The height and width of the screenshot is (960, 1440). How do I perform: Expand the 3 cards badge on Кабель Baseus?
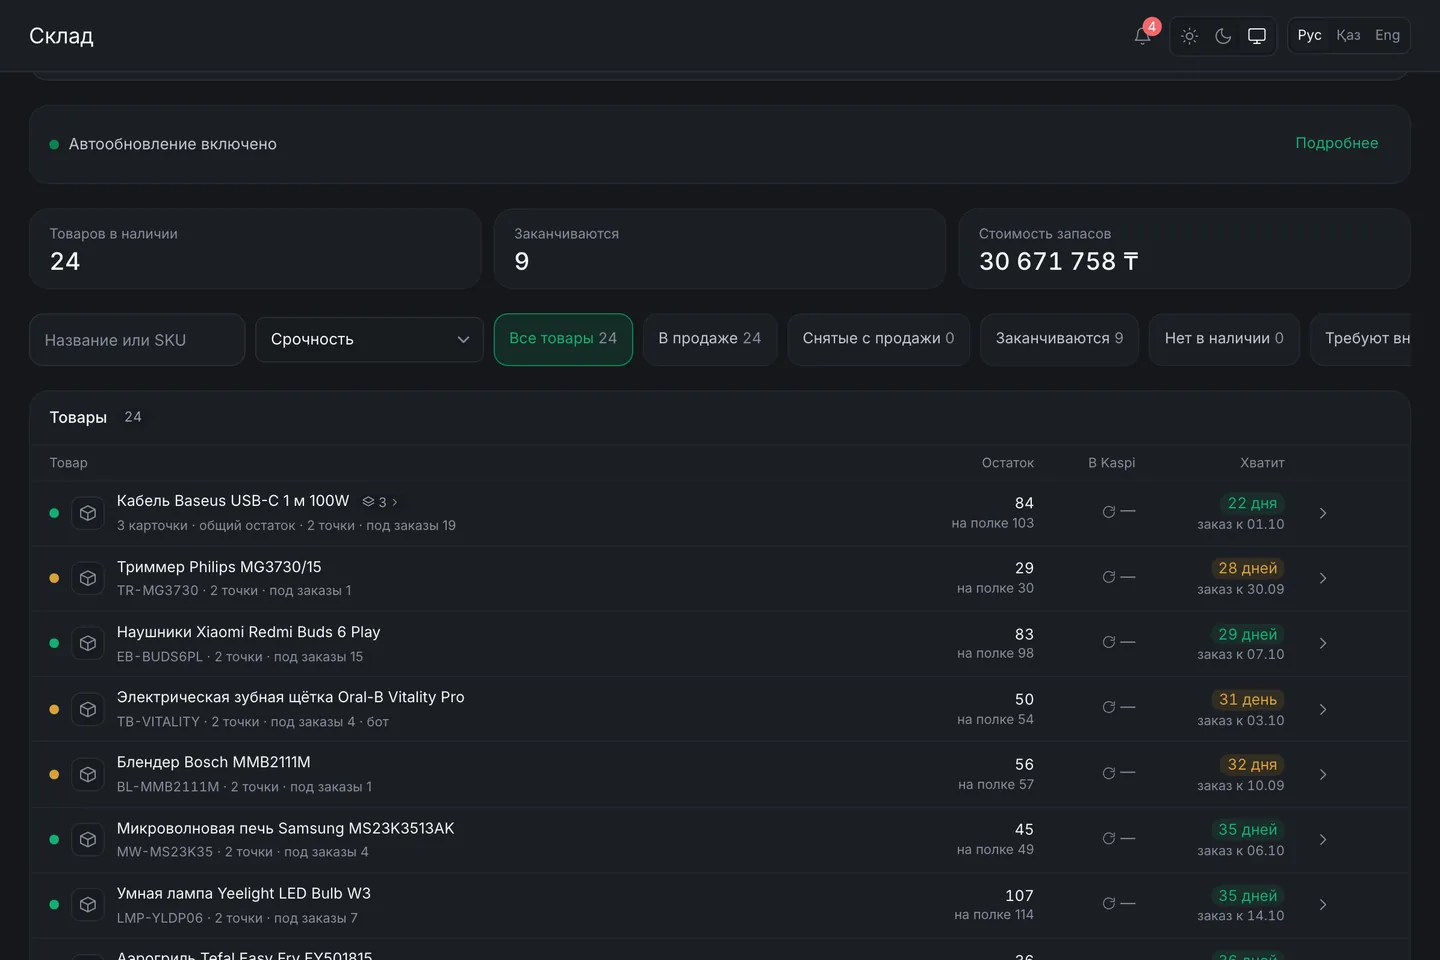pos(380,502)
